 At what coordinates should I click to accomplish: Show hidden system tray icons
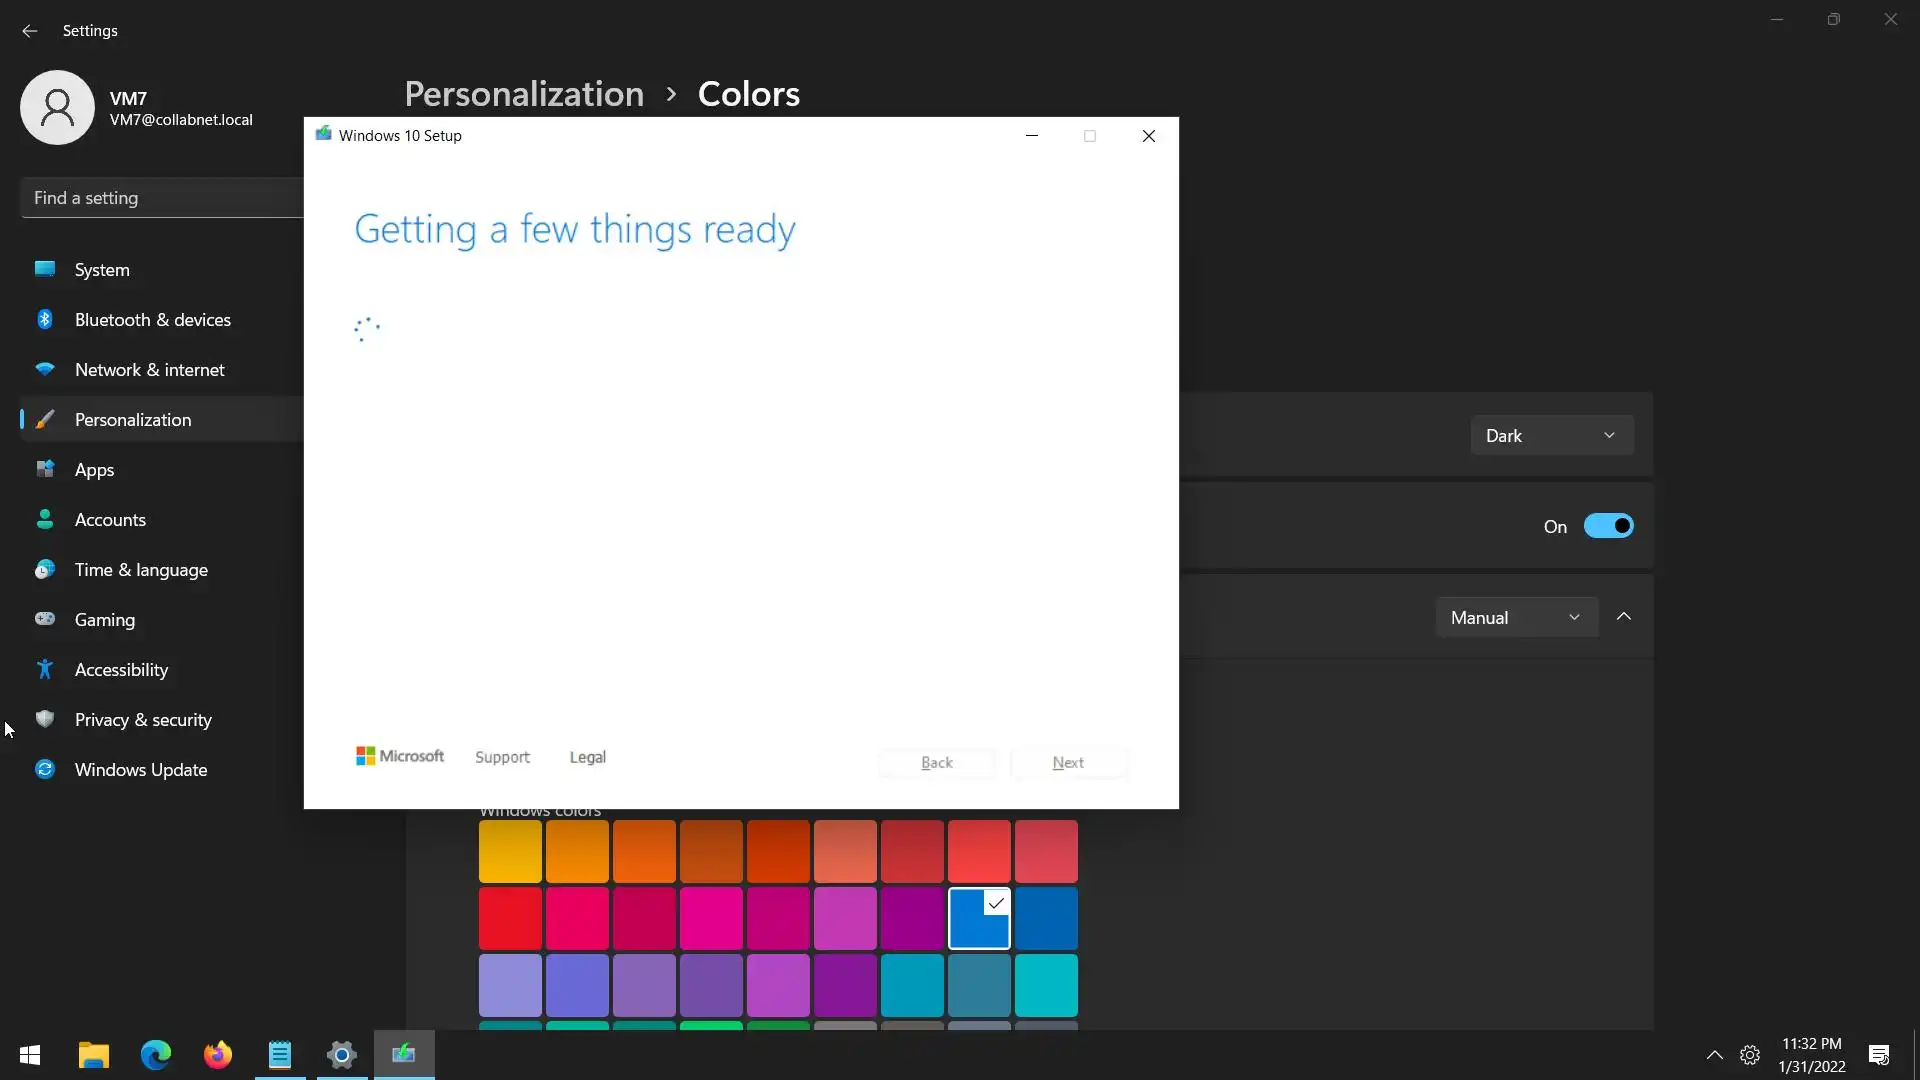point(1714,1055)
